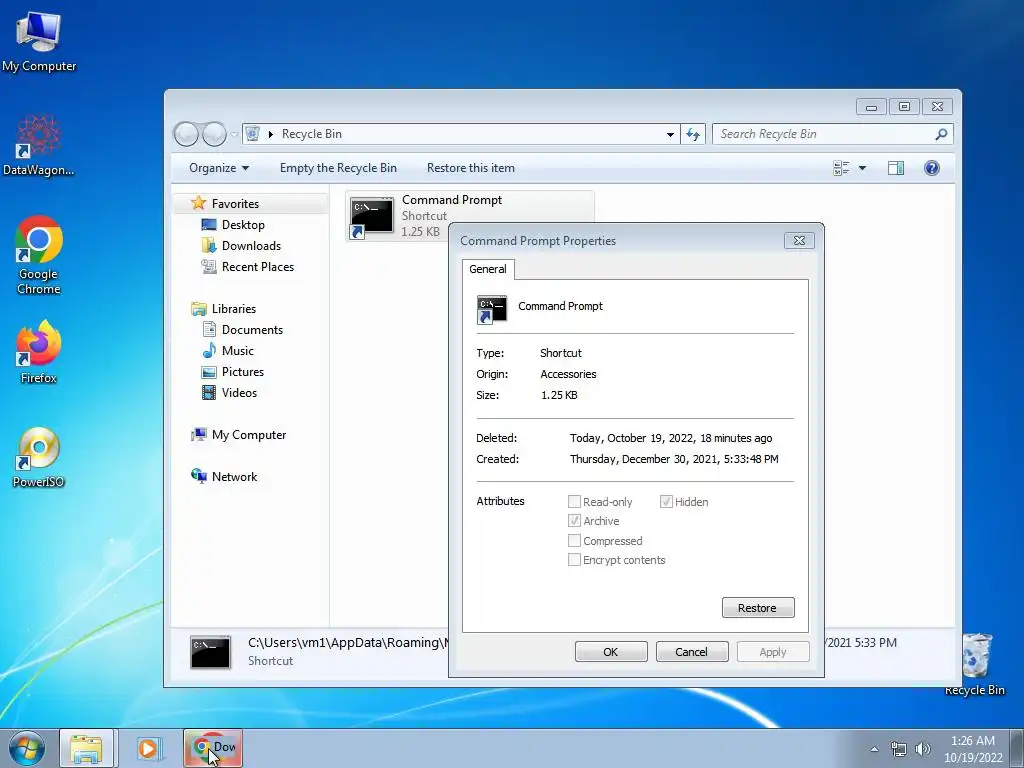The width and height of the screenshot is (1024, 768).
Task: Open the Music library
Action: (238, 351)
